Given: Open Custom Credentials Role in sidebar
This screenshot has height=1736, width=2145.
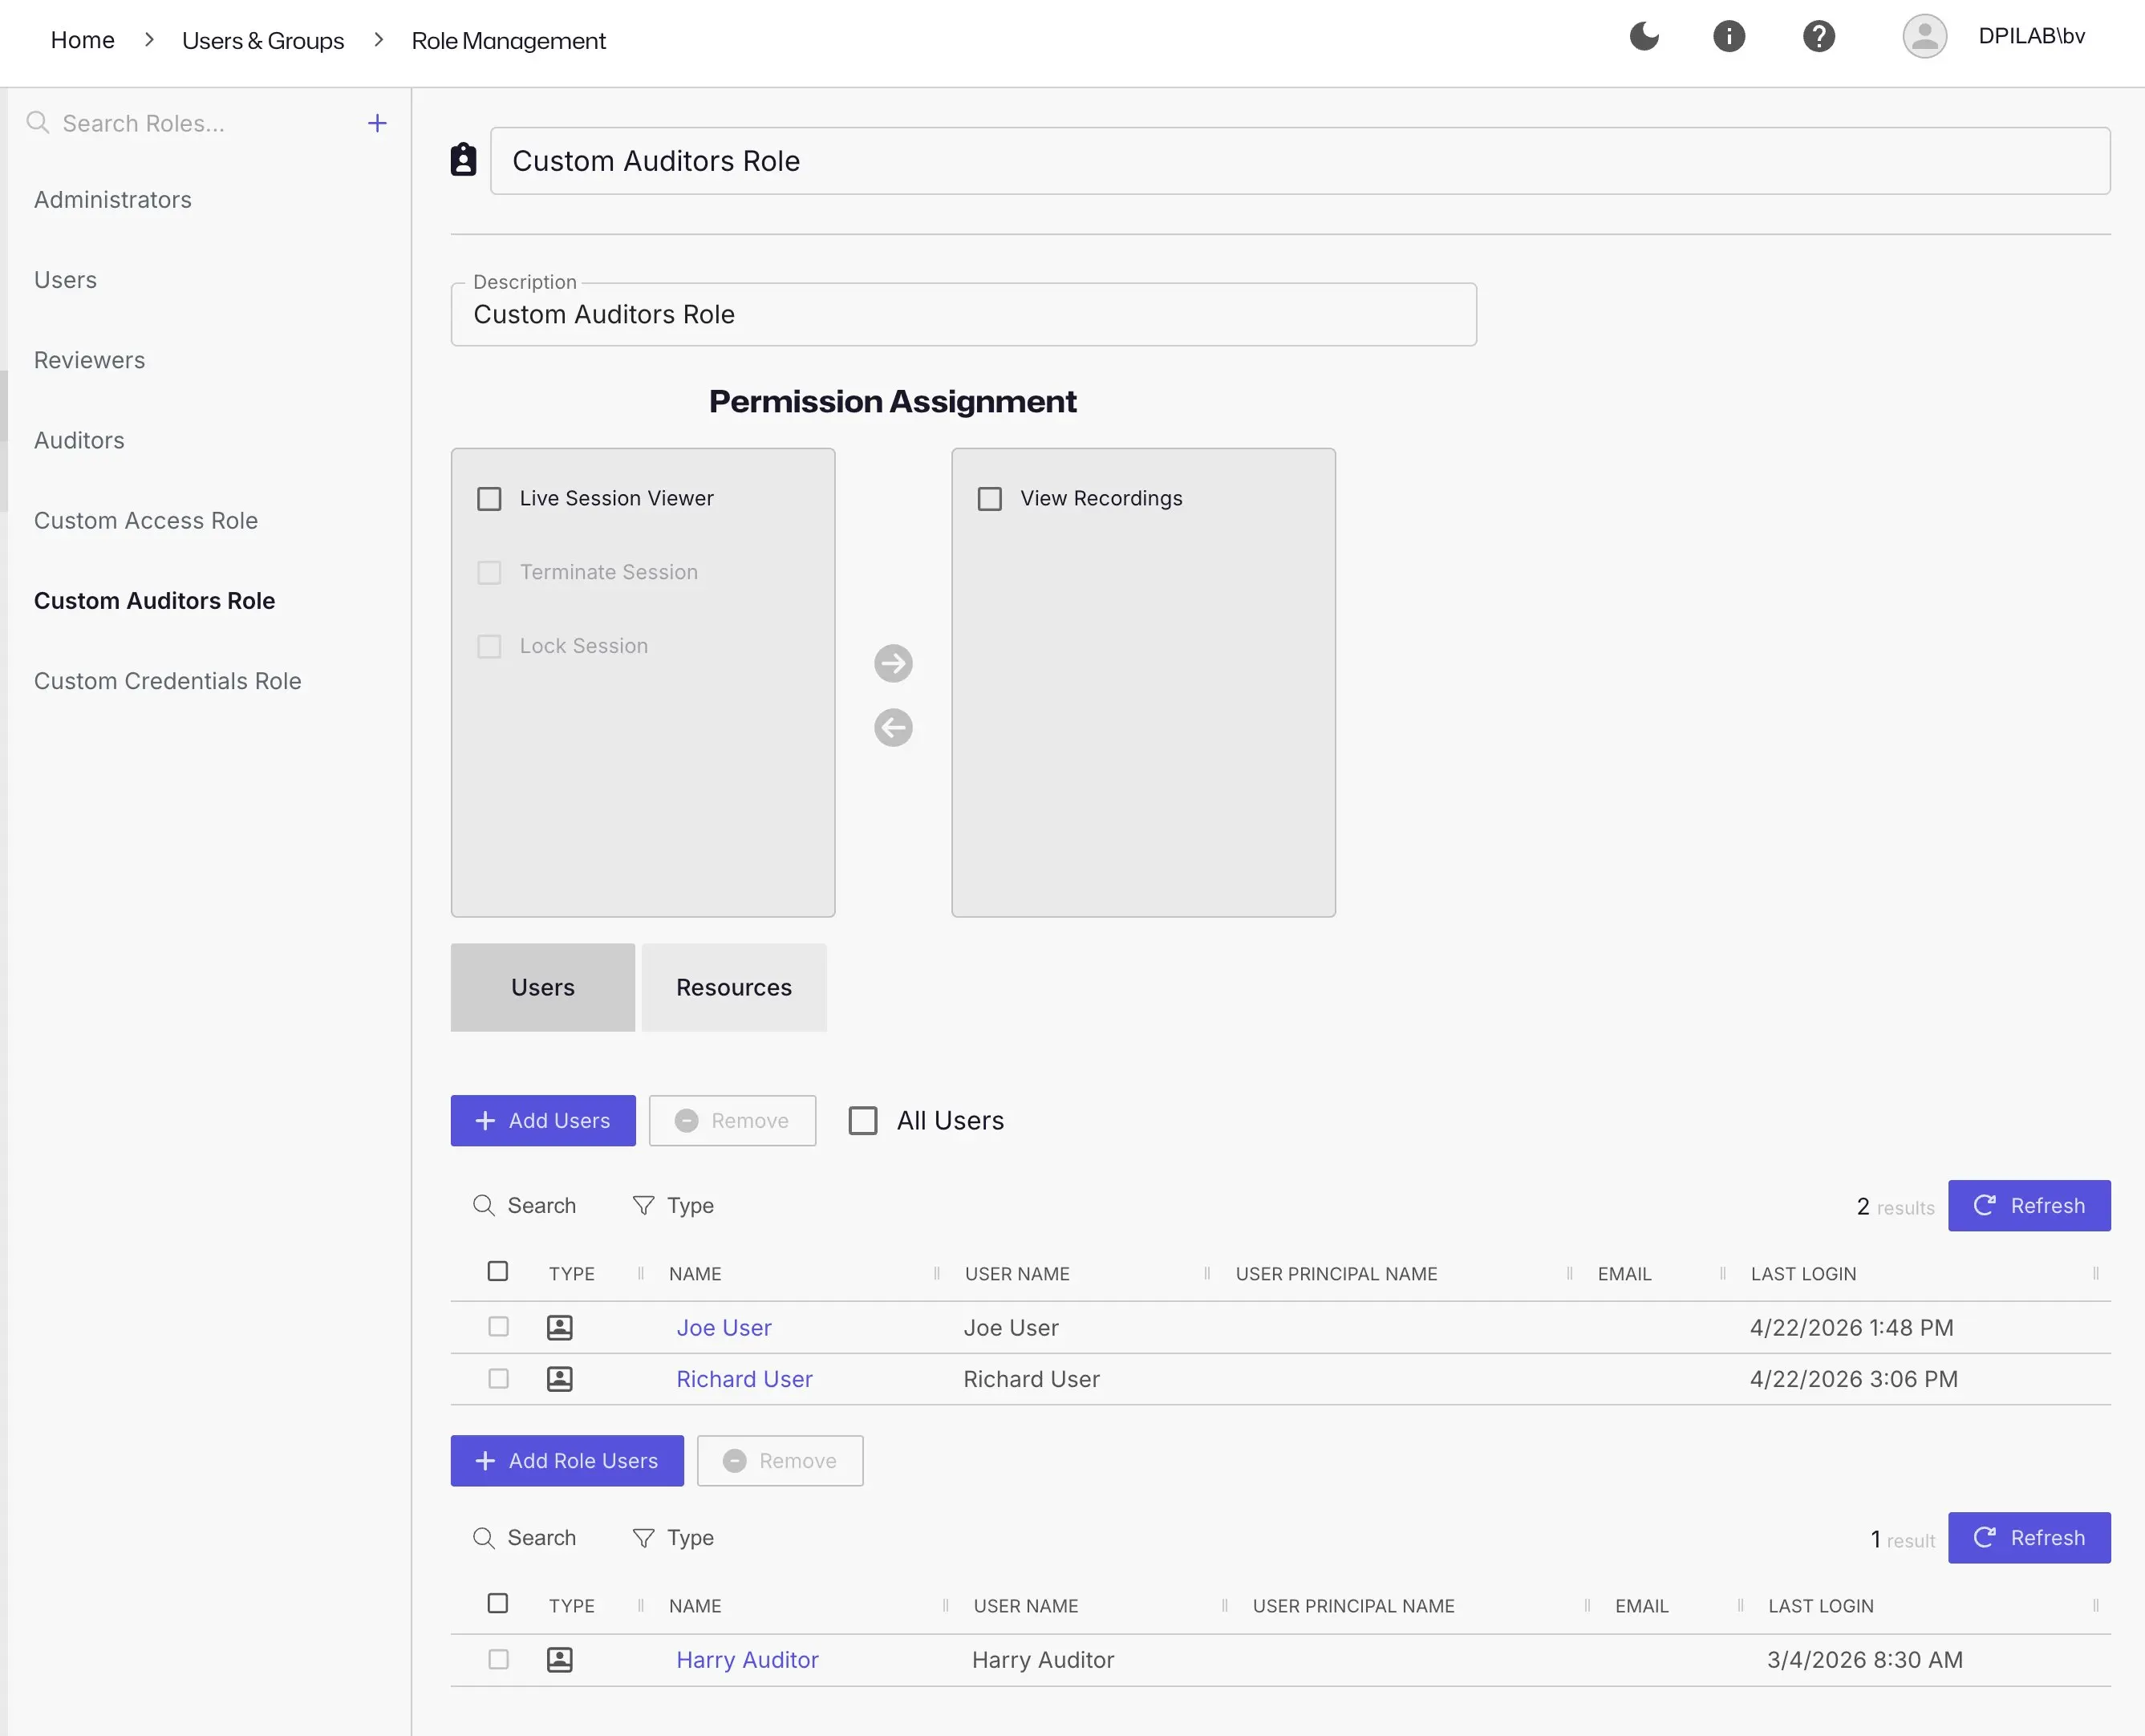Looking at the screenshot, I should (168, 681).
